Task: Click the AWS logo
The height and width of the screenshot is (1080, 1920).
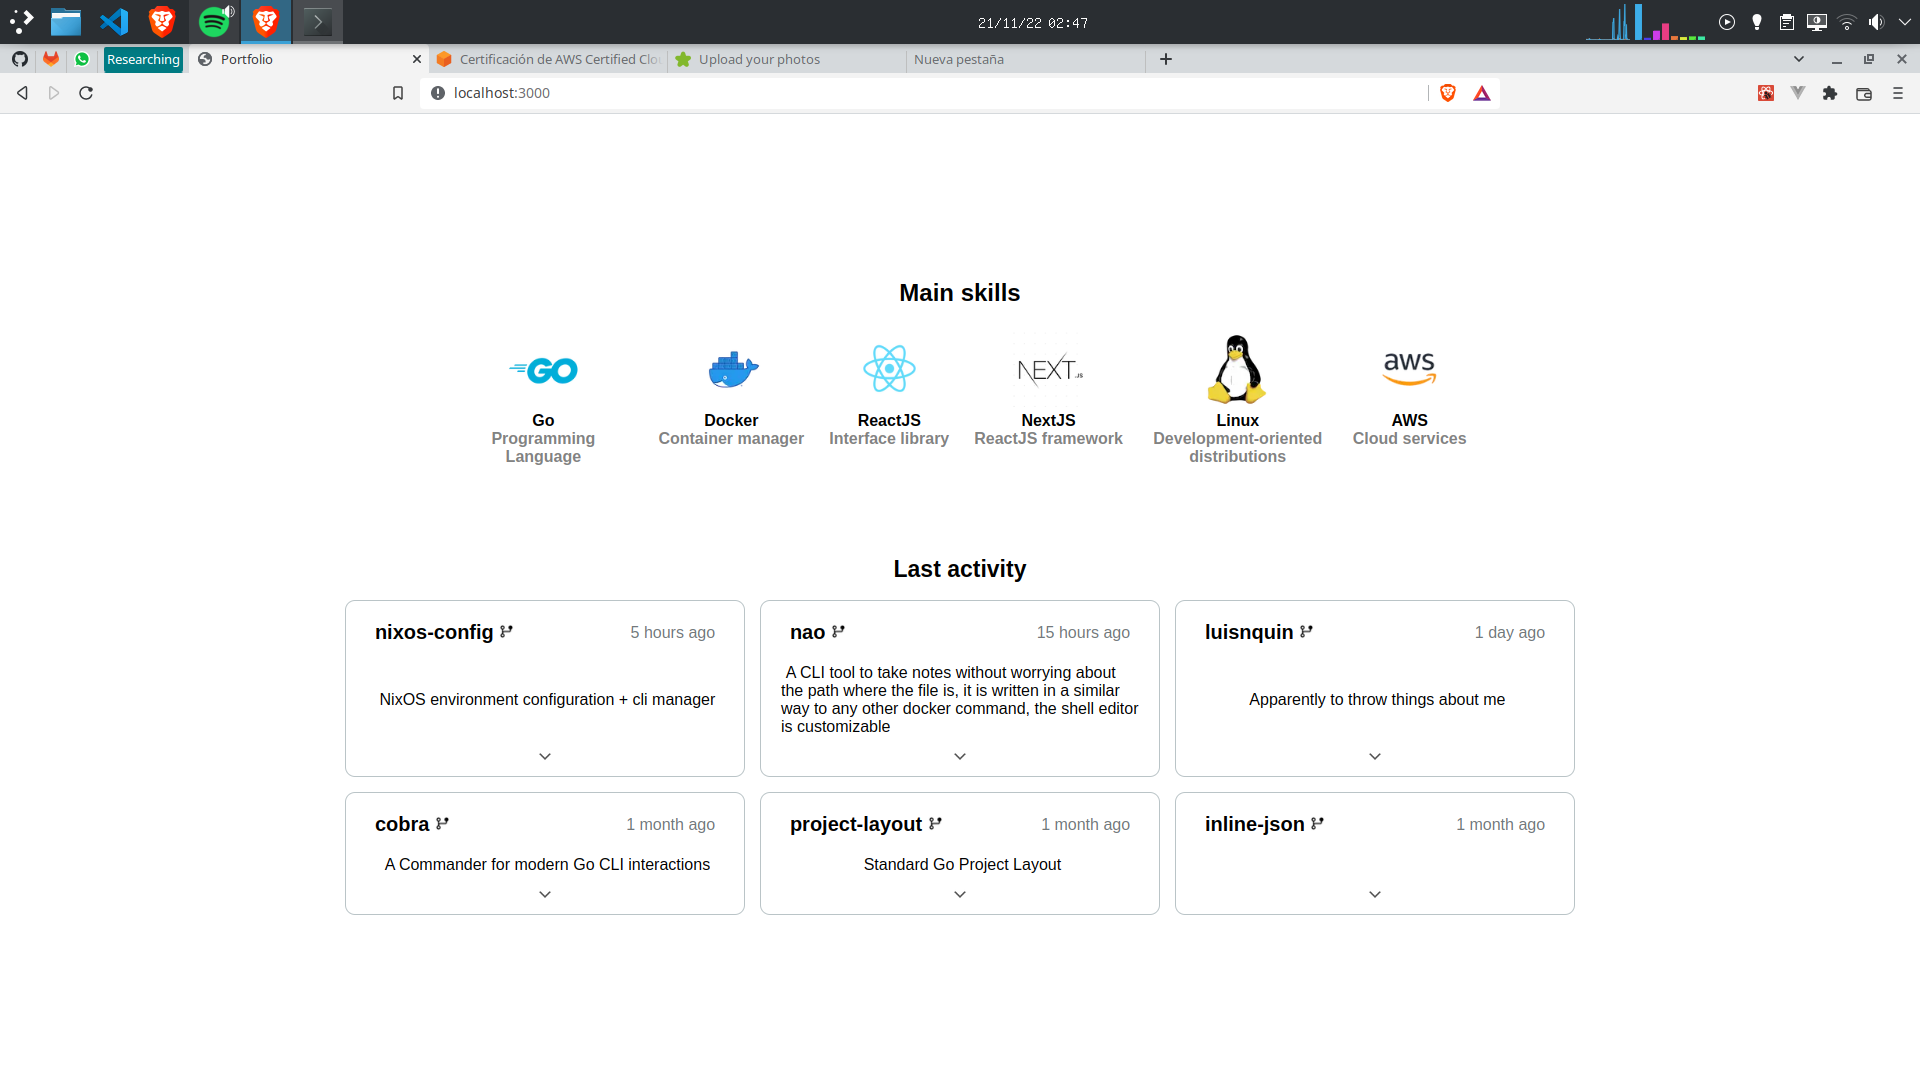Action: [1409, 368]
